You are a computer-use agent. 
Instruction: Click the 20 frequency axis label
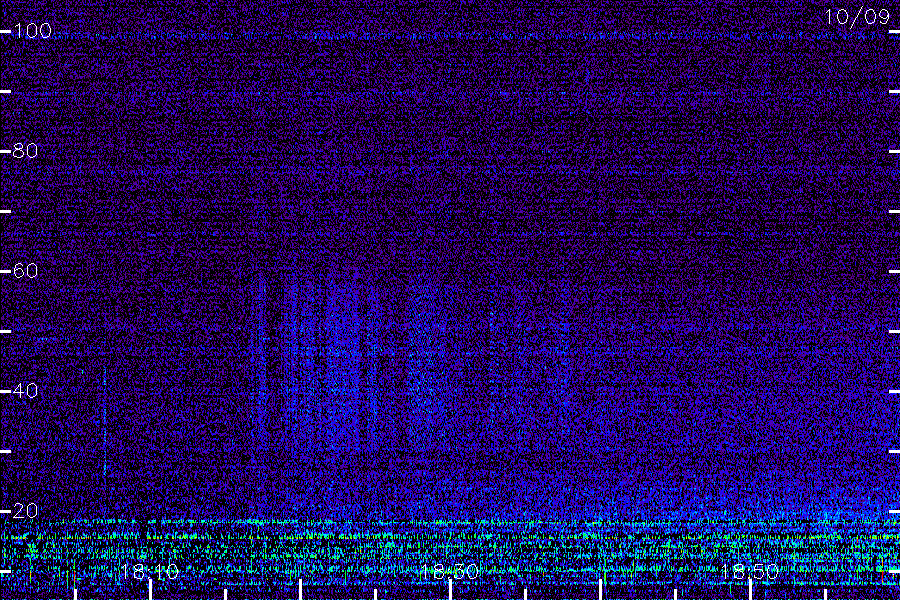coord(25,510)
